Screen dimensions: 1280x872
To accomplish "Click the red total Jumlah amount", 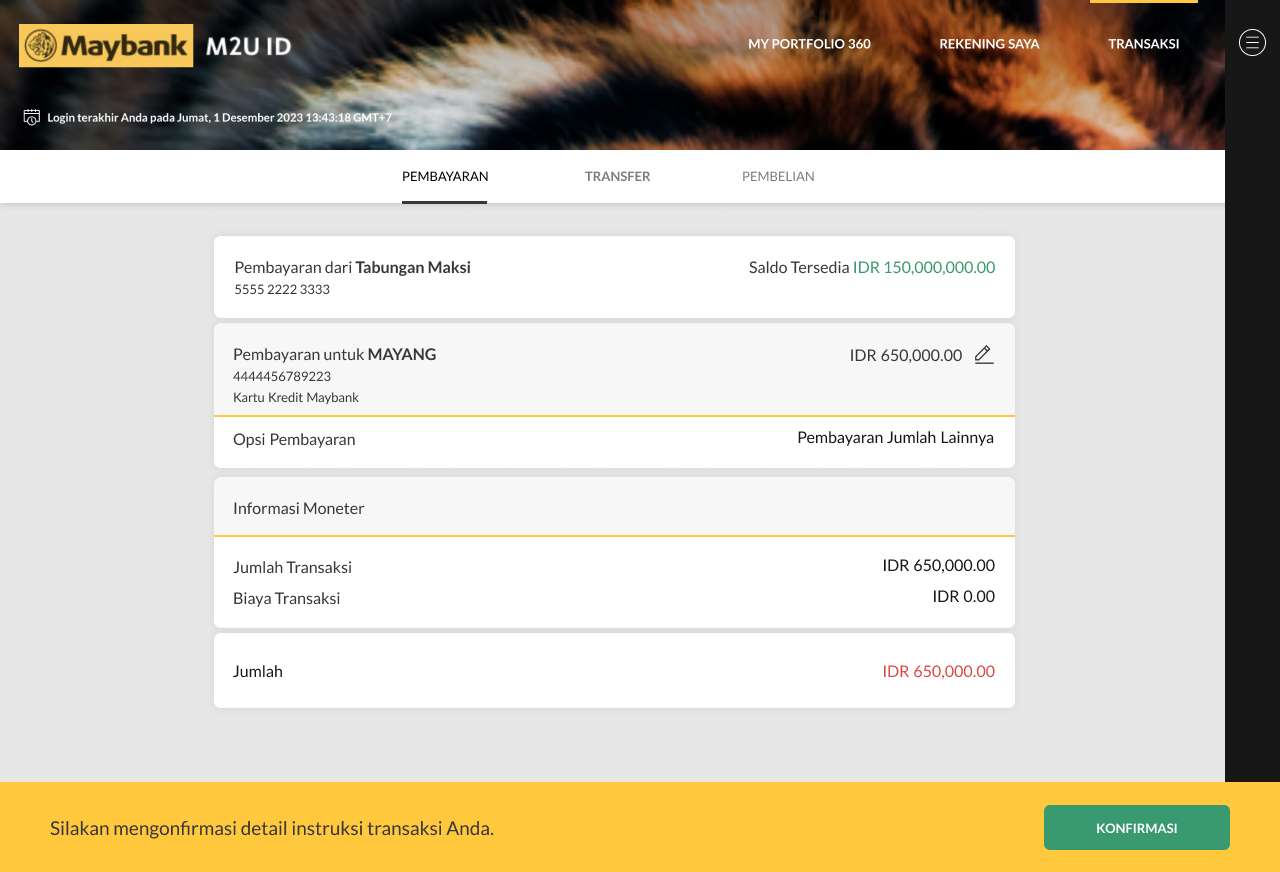I will (938, 671).
